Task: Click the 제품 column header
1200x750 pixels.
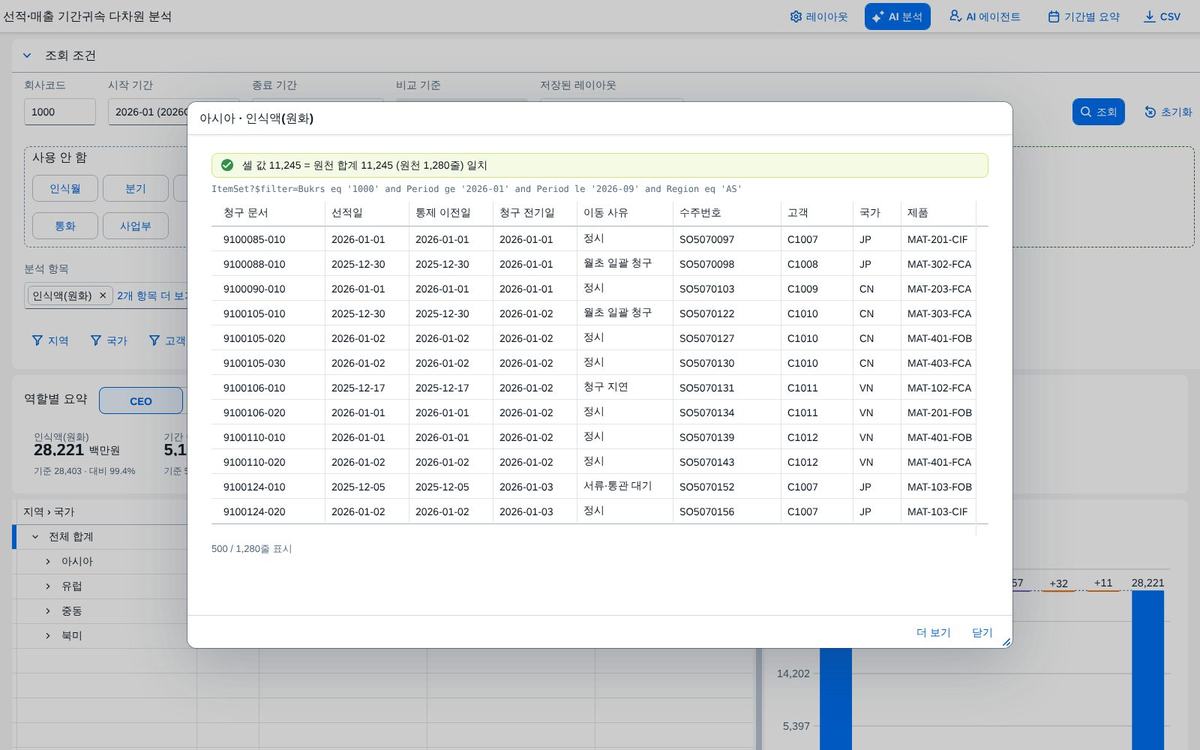Action: coord(938,213)
